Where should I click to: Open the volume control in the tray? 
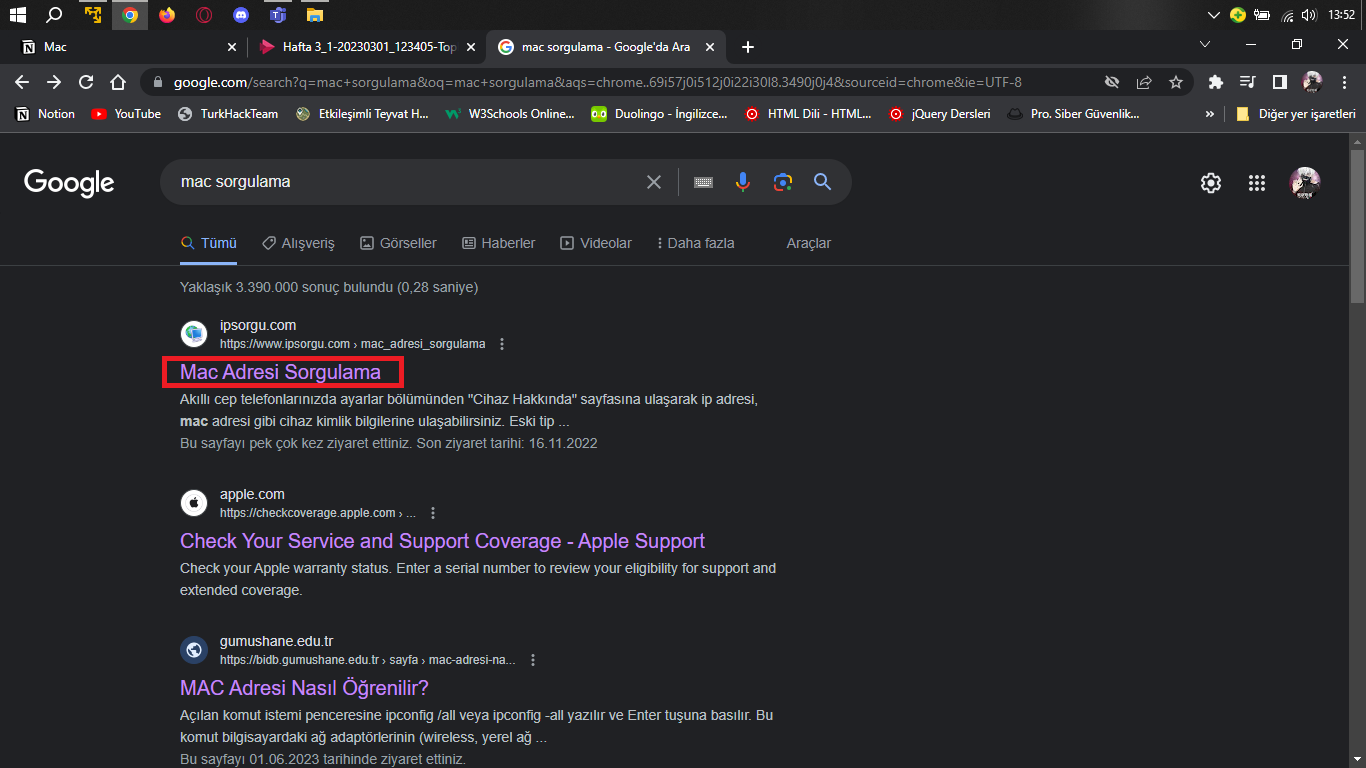click(x=1309, y=15)
